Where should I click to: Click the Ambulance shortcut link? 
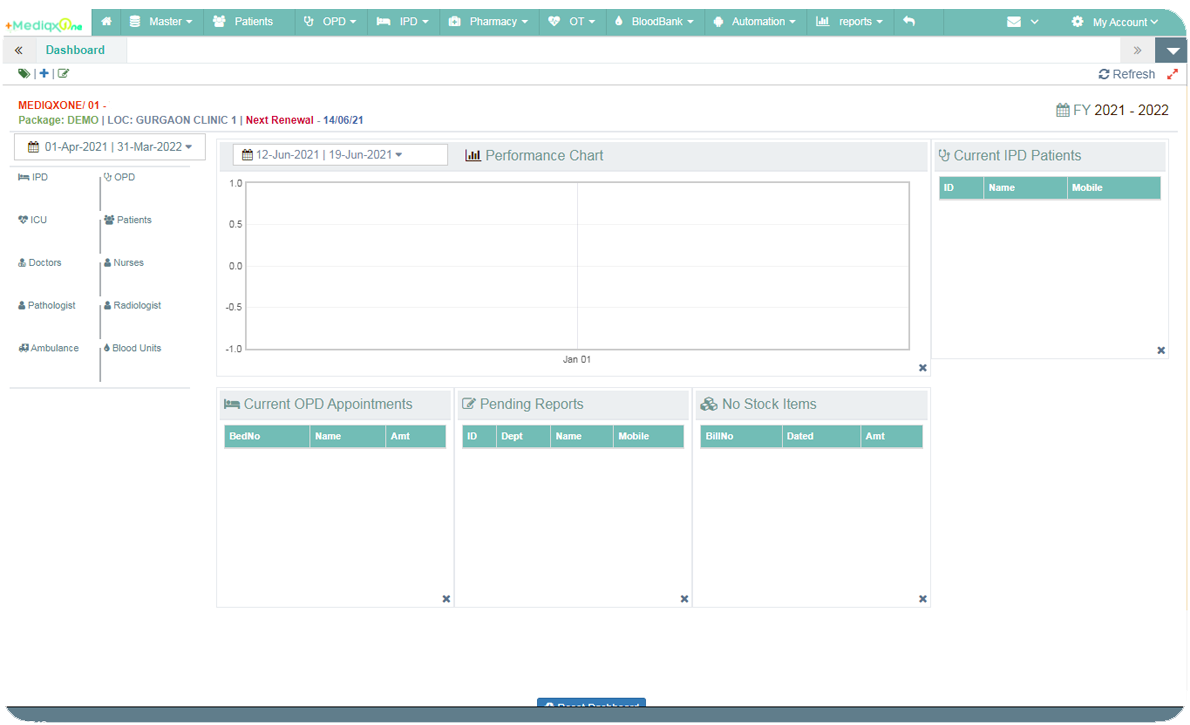point(49,348)
